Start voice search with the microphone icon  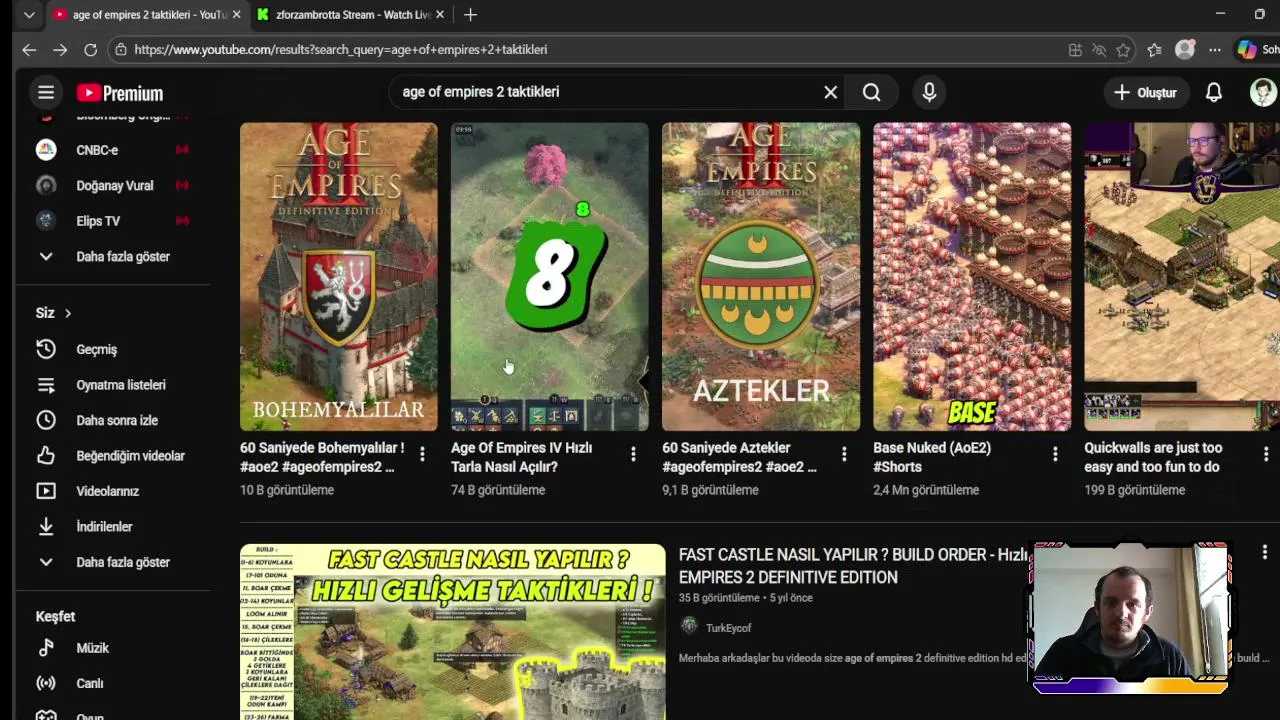(x=929, y=92)
